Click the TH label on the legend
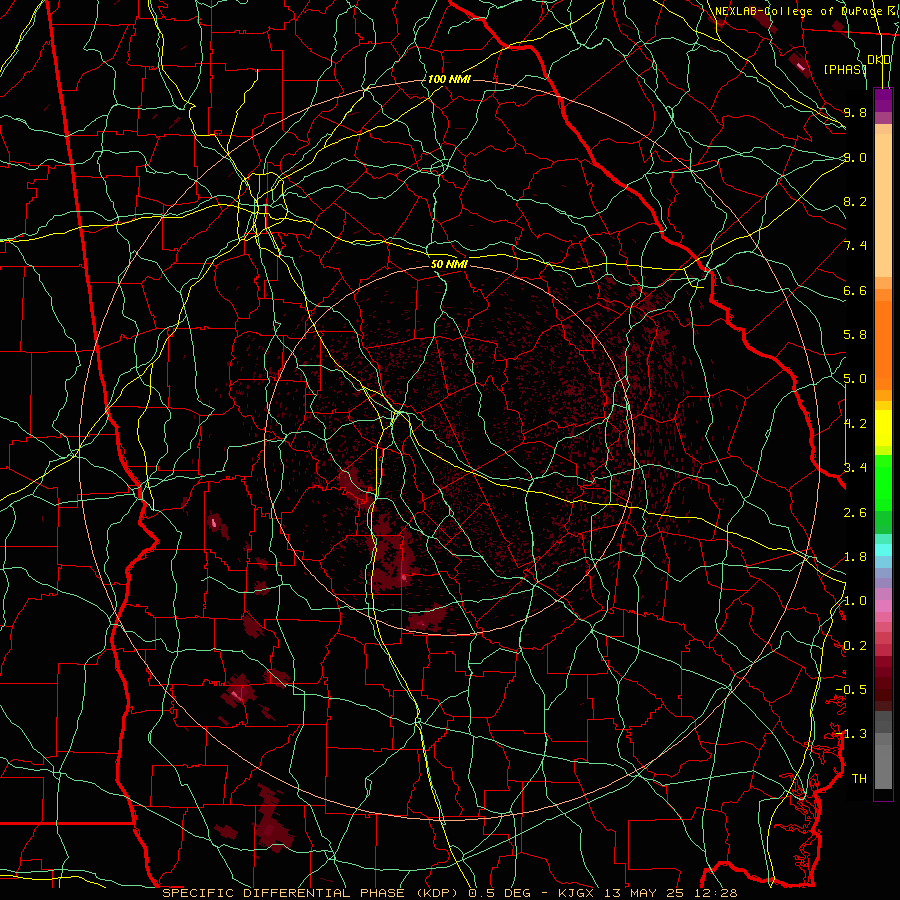Screen dimensions: 900x900 pos(859,779)
